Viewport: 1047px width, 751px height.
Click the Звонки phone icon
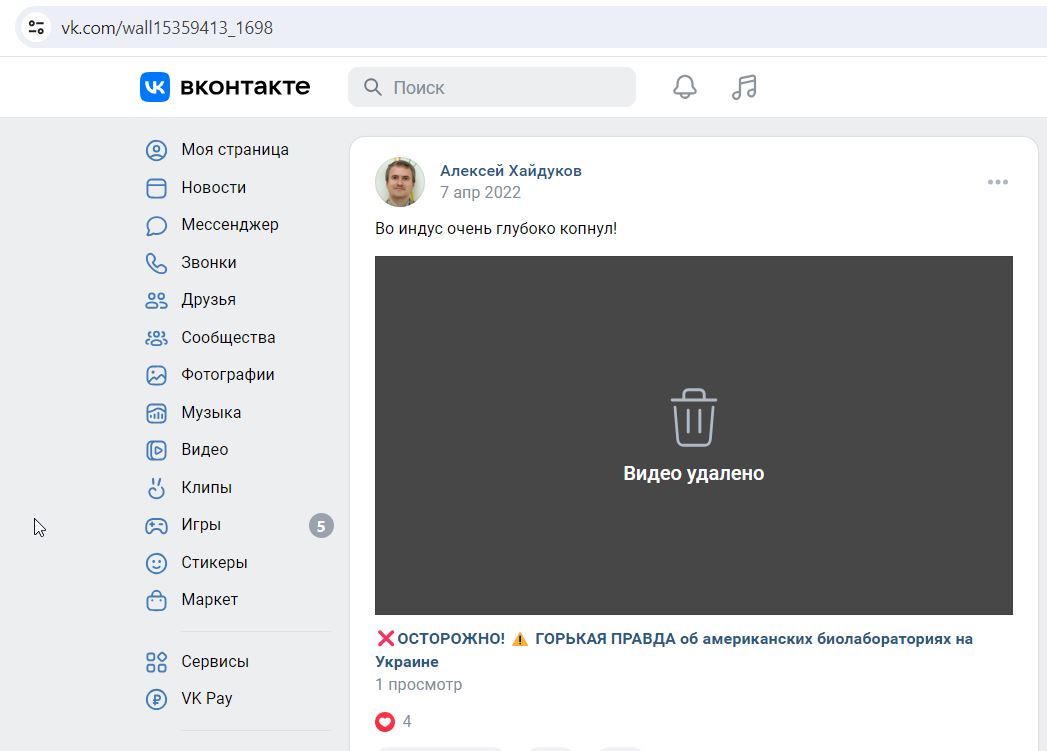[156, 263]
